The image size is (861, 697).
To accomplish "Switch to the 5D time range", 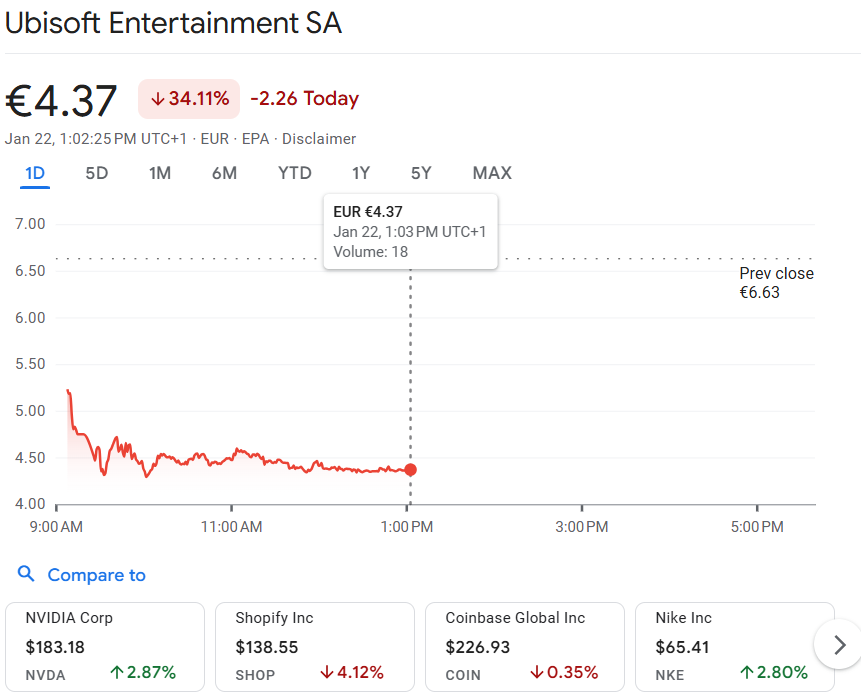I will point(96,173).
